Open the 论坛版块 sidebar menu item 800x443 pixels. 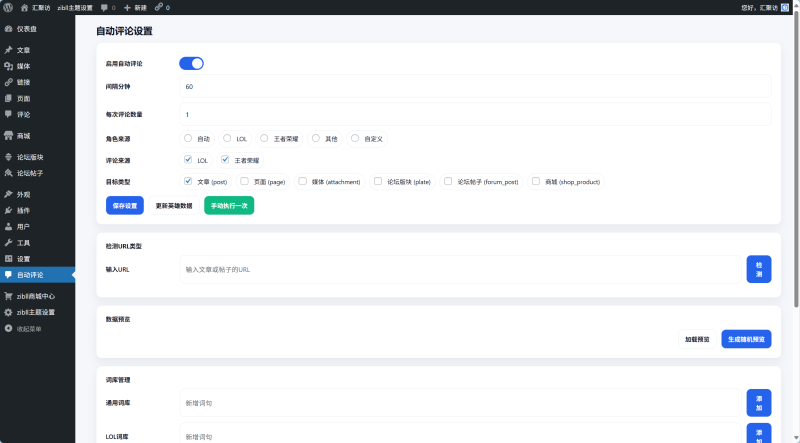[x=30, y=157]
